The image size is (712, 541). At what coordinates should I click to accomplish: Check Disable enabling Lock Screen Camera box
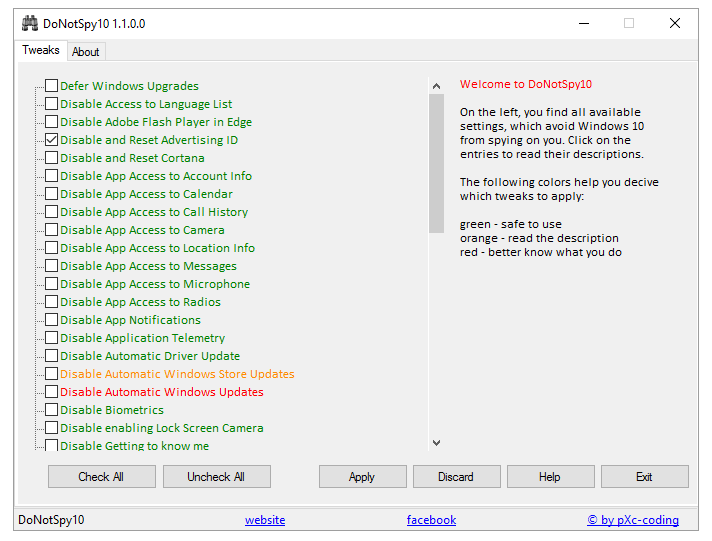(x=52, y=427)
